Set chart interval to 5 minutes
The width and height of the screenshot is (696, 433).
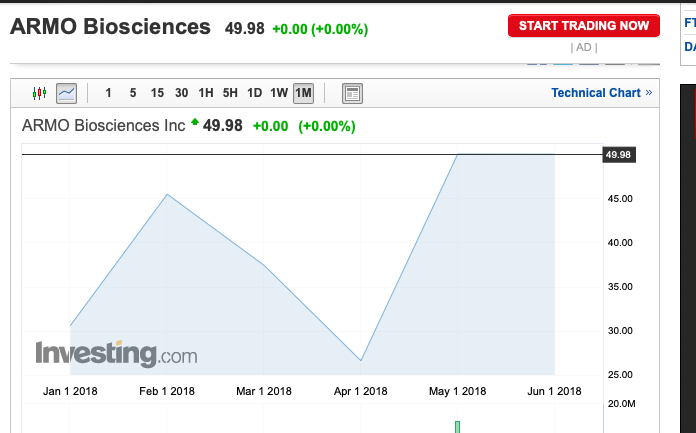[x=133, y=93]
